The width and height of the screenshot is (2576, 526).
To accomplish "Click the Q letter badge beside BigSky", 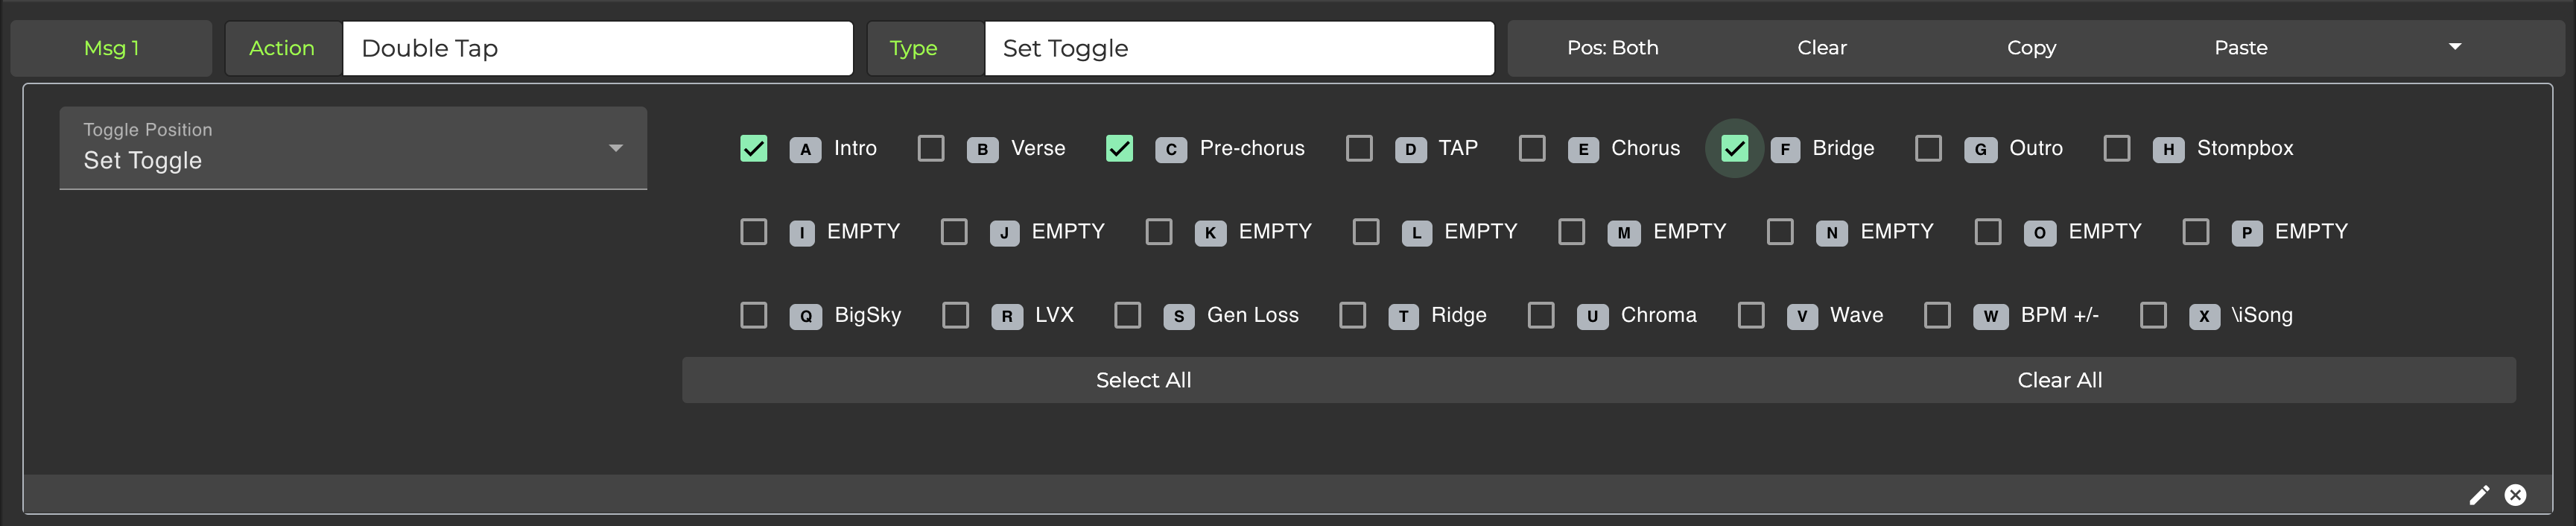I will point(805,316).
